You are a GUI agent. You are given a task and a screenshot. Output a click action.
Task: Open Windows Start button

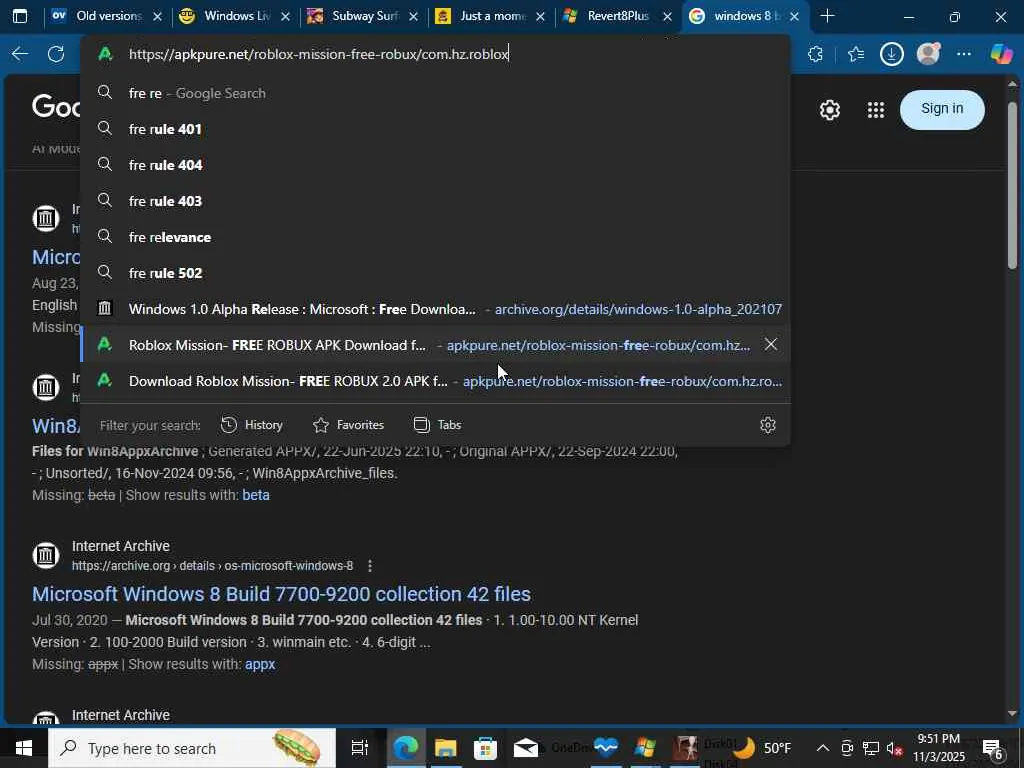24,748
